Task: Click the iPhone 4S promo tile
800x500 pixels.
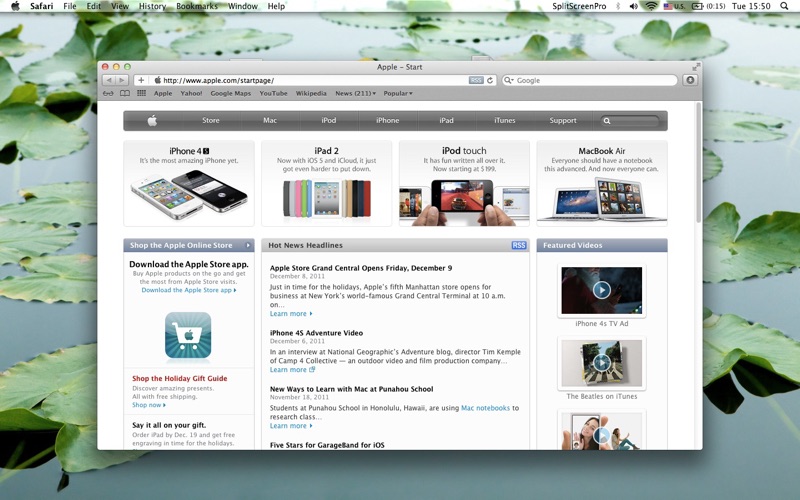Action: tap(189, 183)
